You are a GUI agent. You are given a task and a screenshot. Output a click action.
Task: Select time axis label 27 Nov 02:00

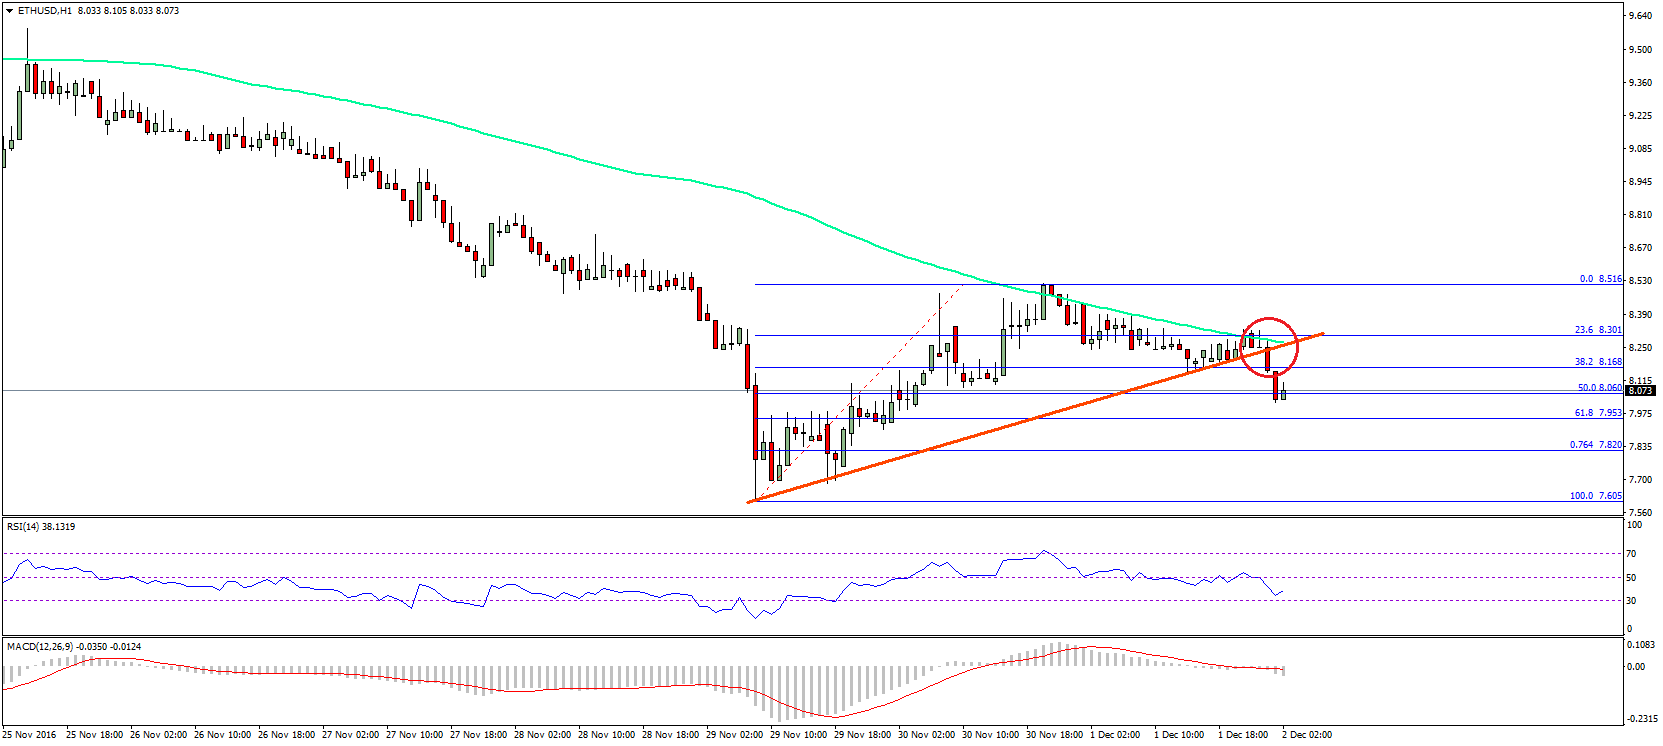point(350,735)
